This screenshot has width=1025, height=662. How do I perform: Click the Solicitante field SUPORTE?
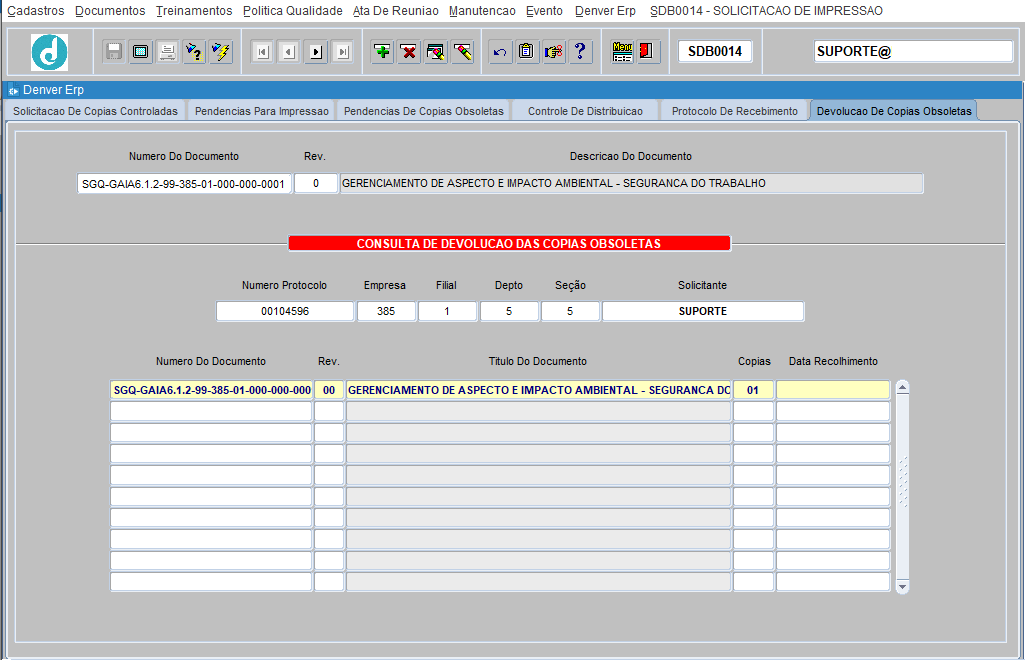coord(703,311)
